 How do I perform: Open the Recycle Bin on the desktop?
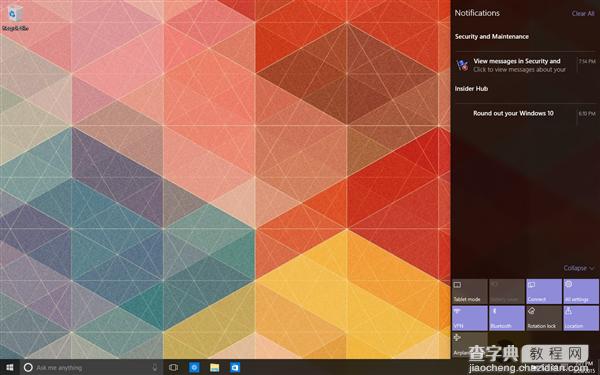pos(15,18)
